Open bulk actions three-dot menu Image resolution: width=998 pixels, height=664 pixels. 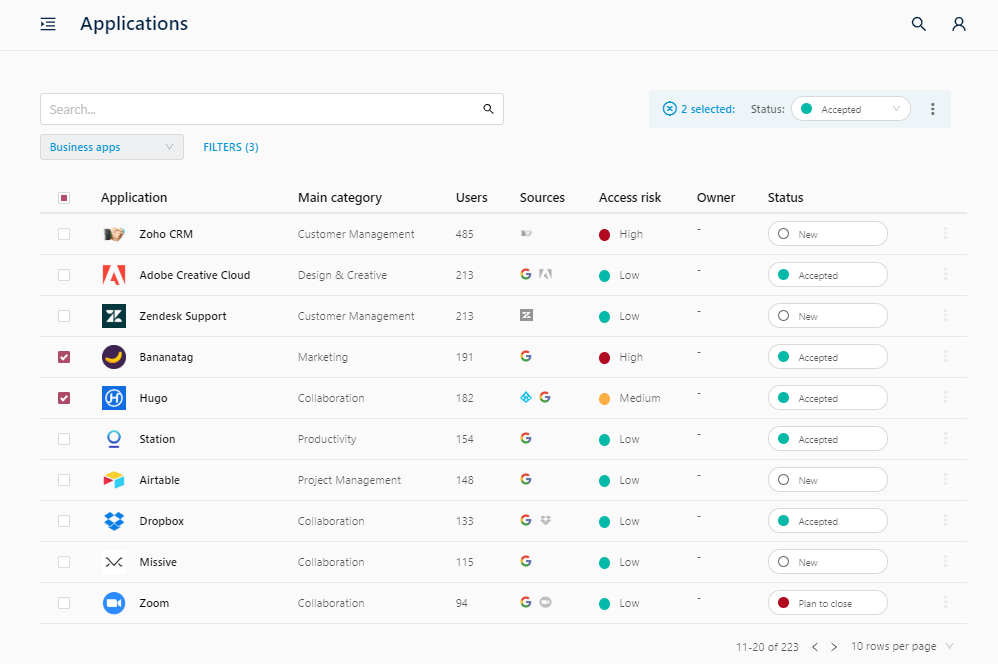tap(932, 109)
